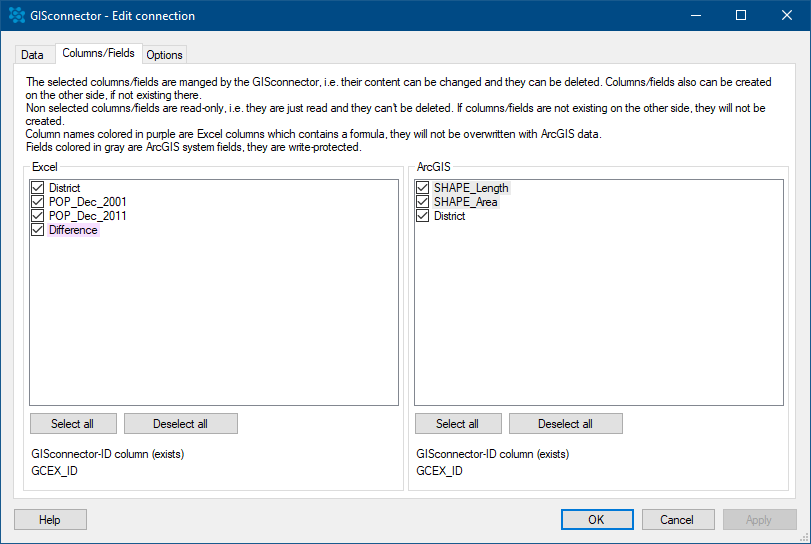Image resolution: width=811 pixels, height=544 pixels.
Task: Click the ArcGIS GCEX_ID column label
Action: [x=439, y=471]
